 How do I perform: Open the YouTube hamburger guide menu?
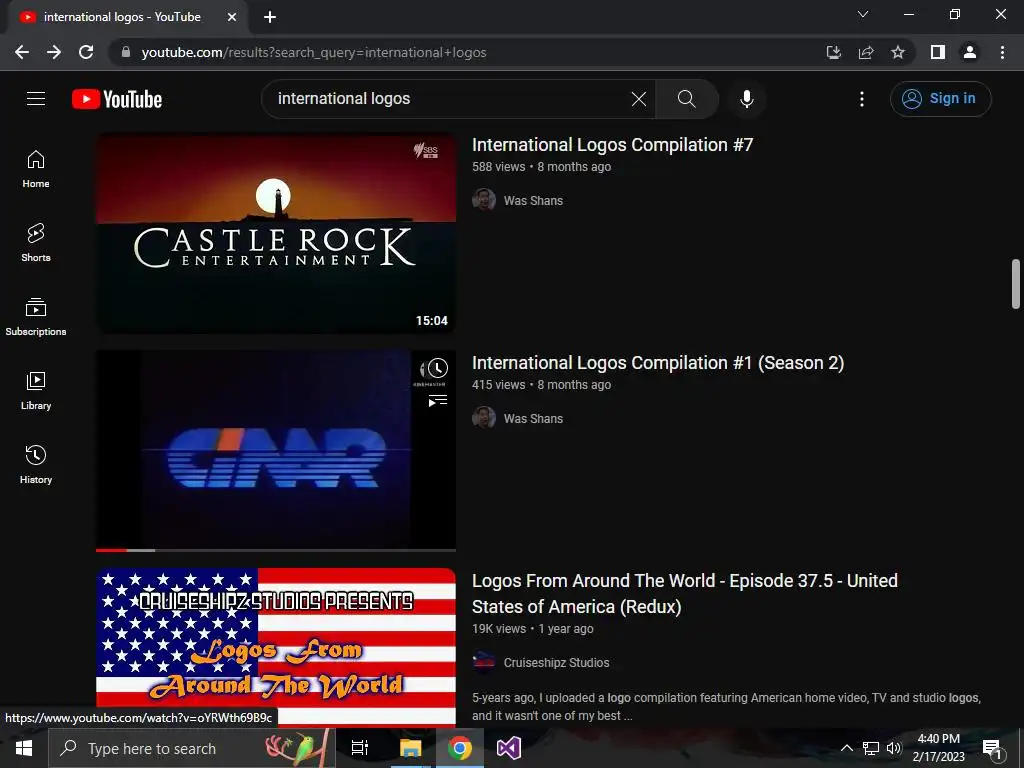click(x=36, y=99)
